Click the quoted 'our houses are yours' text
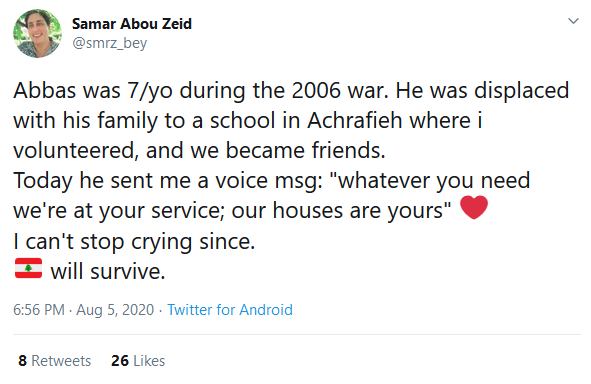591x384 pixels. (341, 211)
